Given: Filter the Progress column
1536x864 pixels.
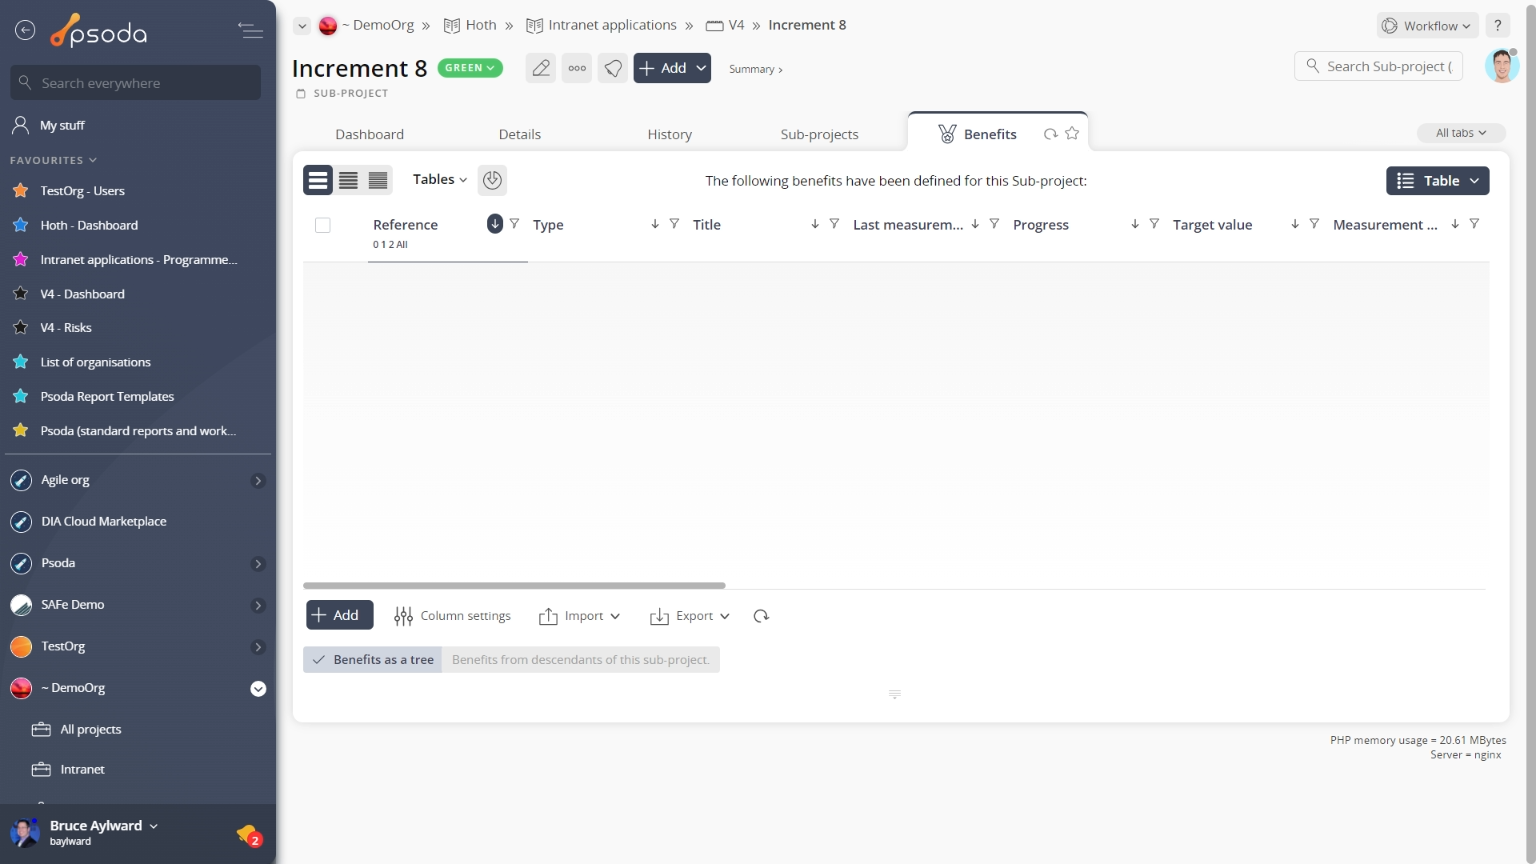Looking at the screenshot, I should point(1154,224).
